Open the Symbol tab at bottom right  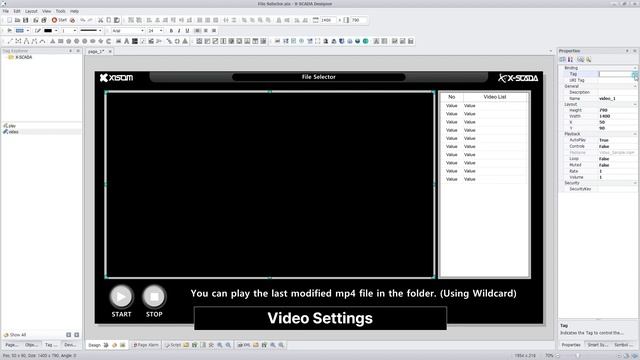[623, 345]
